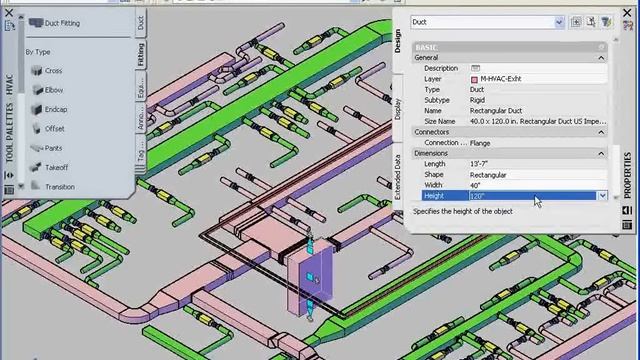640x360 pixels.
Task: Toggle auto-hide on Tool Palettes
Action: tap(9, 175)
